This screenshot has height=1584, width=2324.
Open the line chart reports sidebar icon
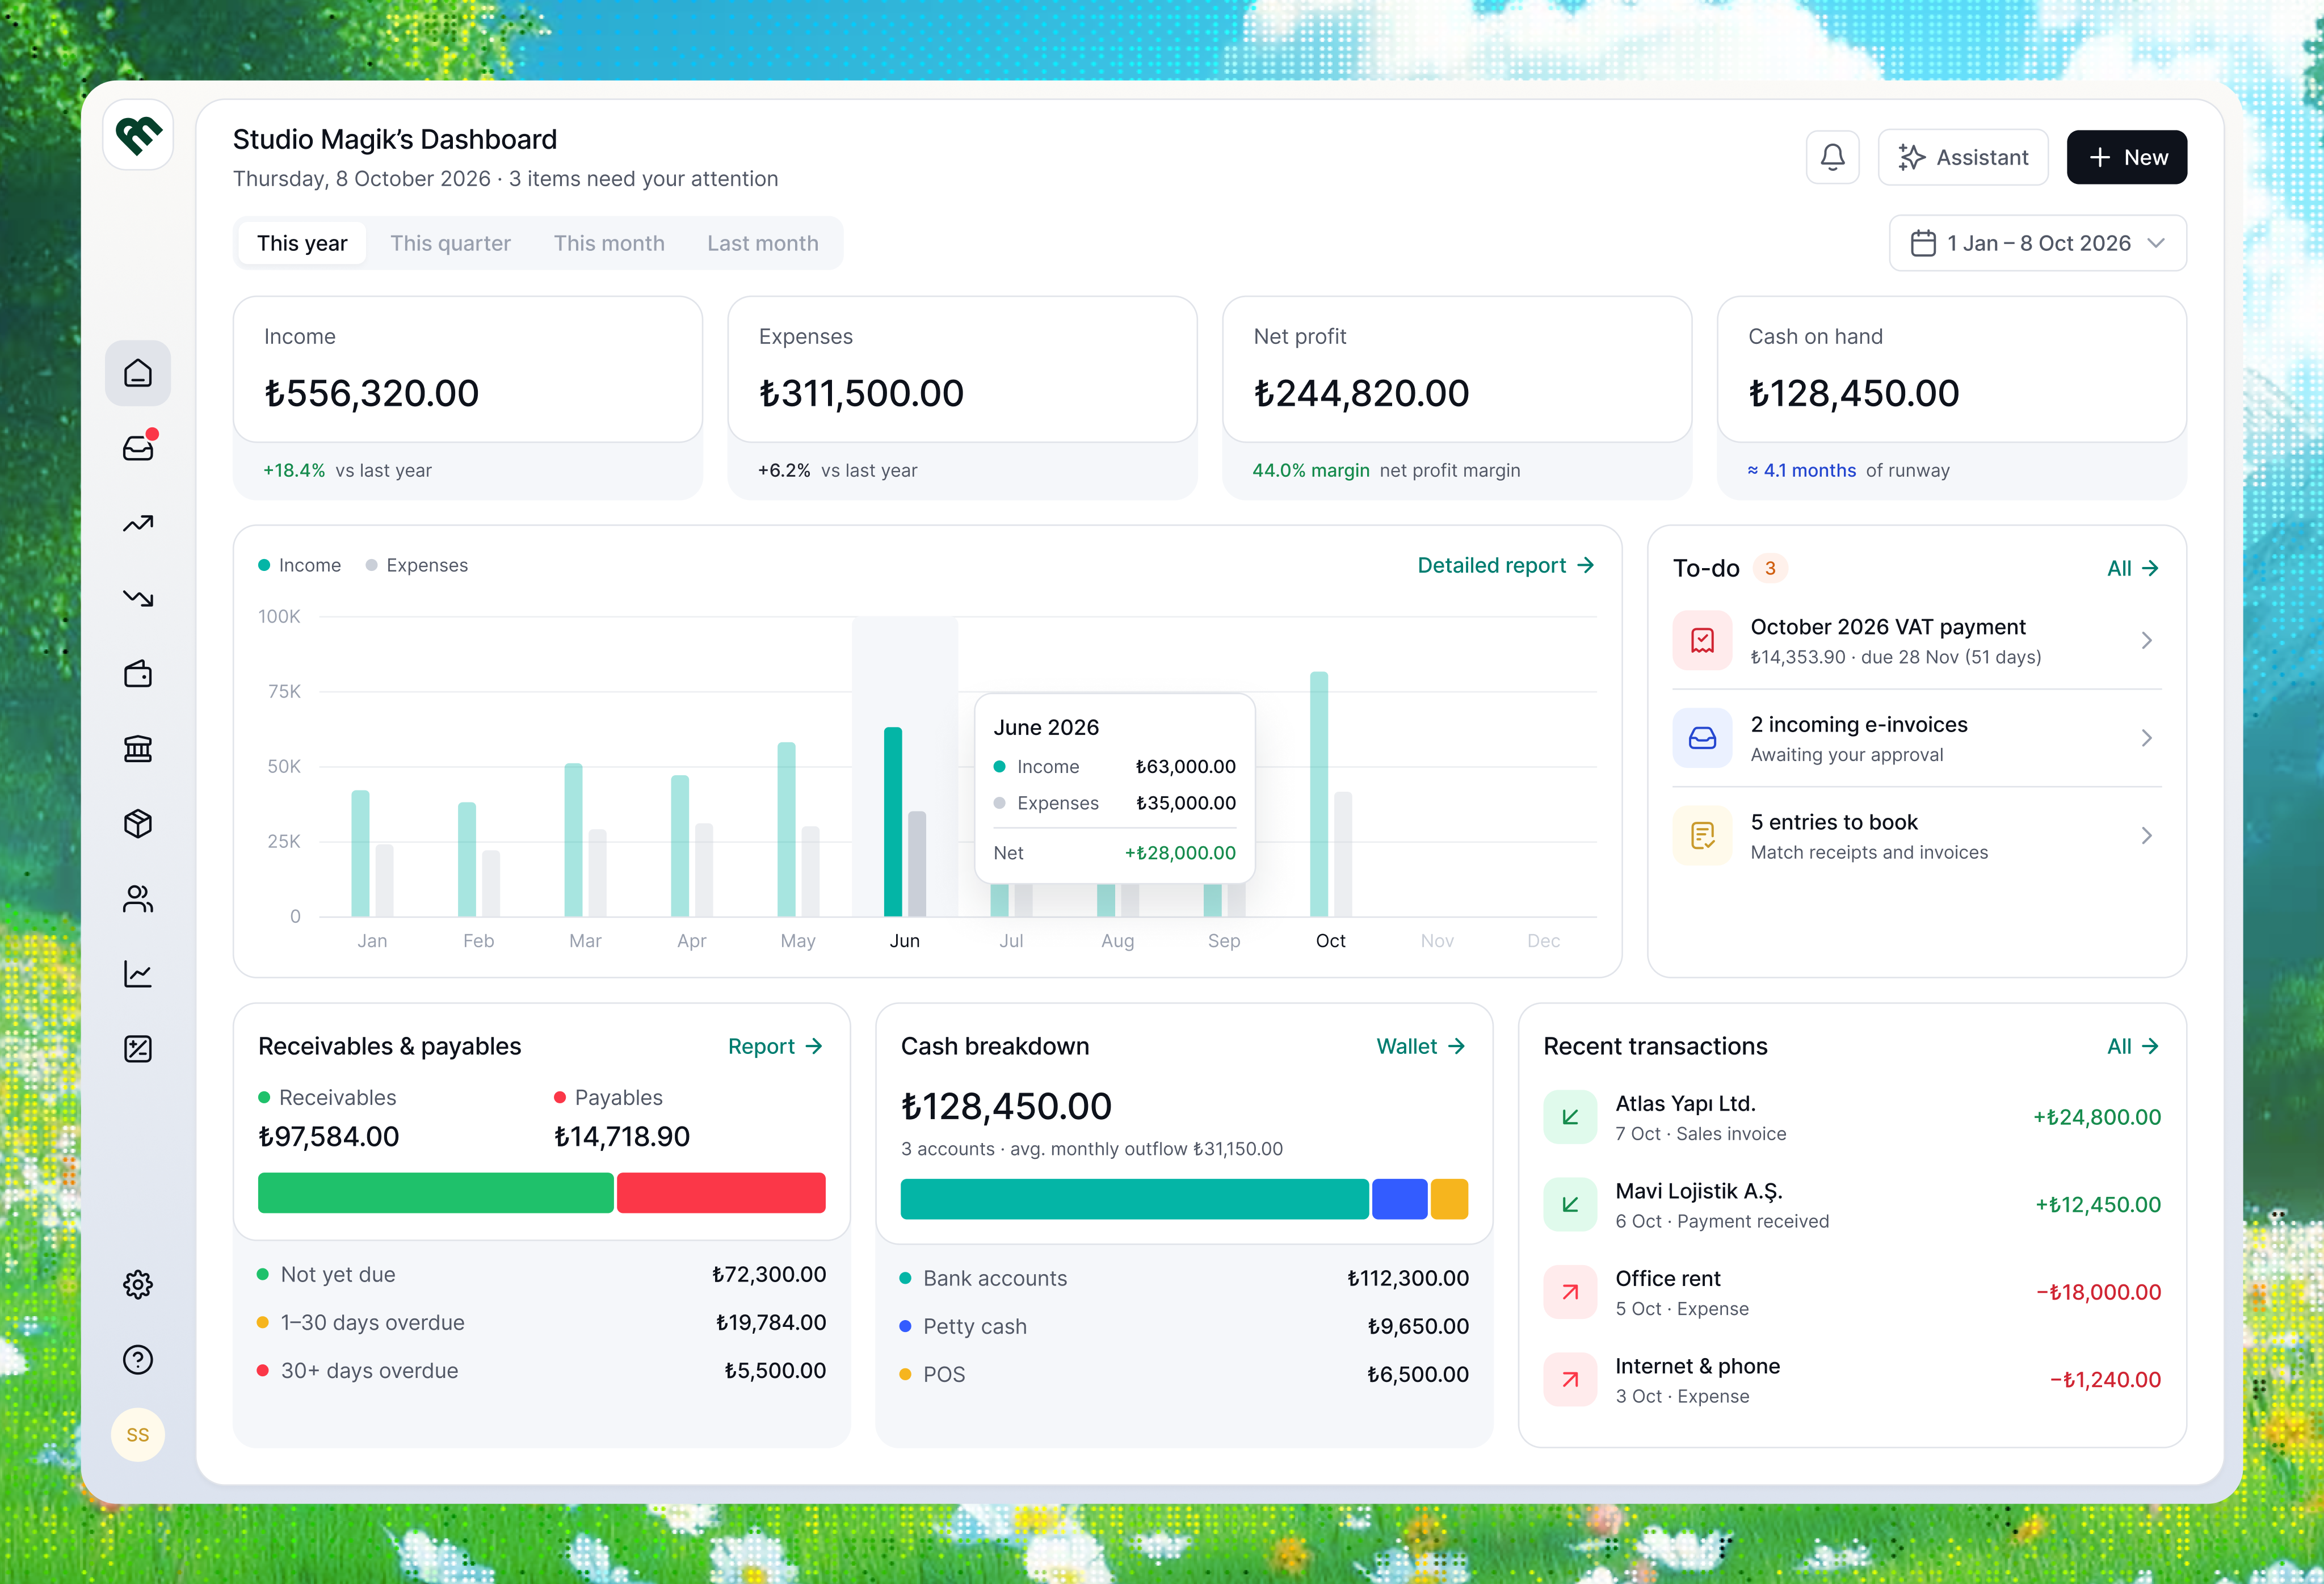(138, 974)
